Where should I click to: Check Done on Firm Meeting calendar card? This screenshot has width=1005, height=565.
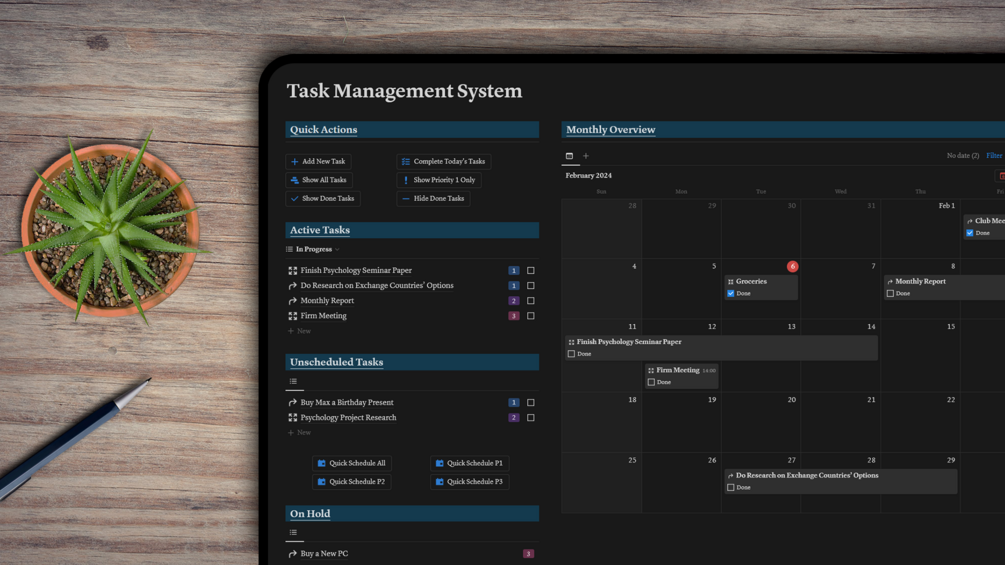point(651,382)
